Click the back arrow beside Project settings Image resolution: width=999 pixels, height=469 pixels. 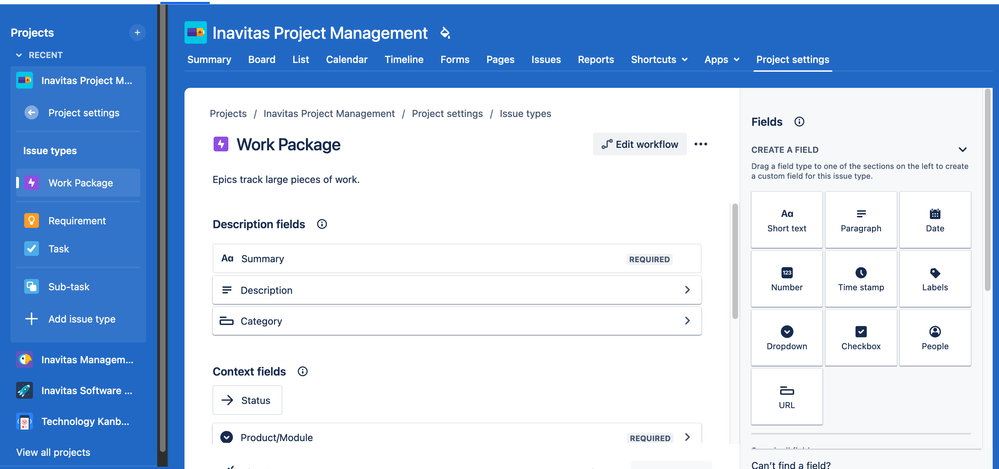click(x=31, y=113)
